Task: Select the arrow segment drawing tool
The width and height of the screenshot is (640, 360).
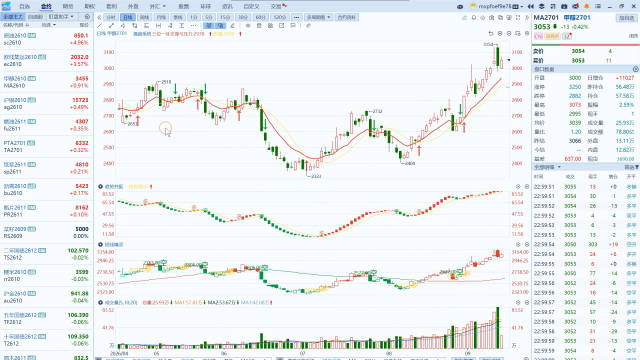Action: 111,25
